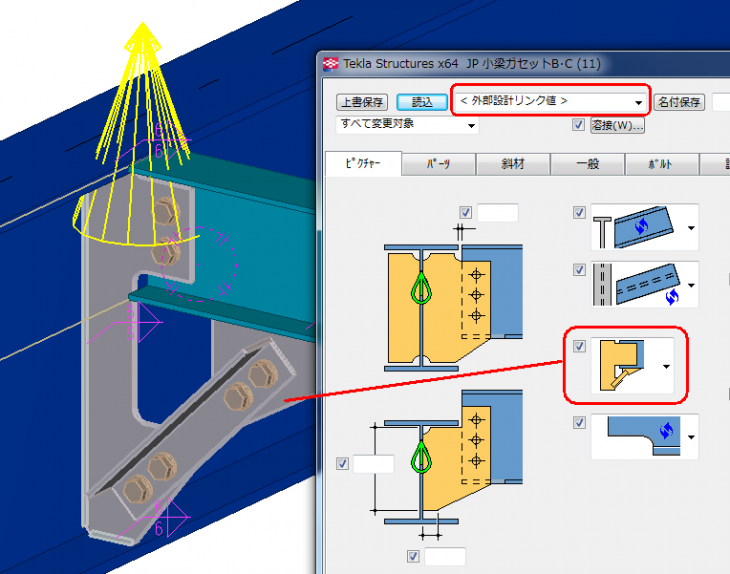Switch to the ボルト tab

click(x=661, y=164)
